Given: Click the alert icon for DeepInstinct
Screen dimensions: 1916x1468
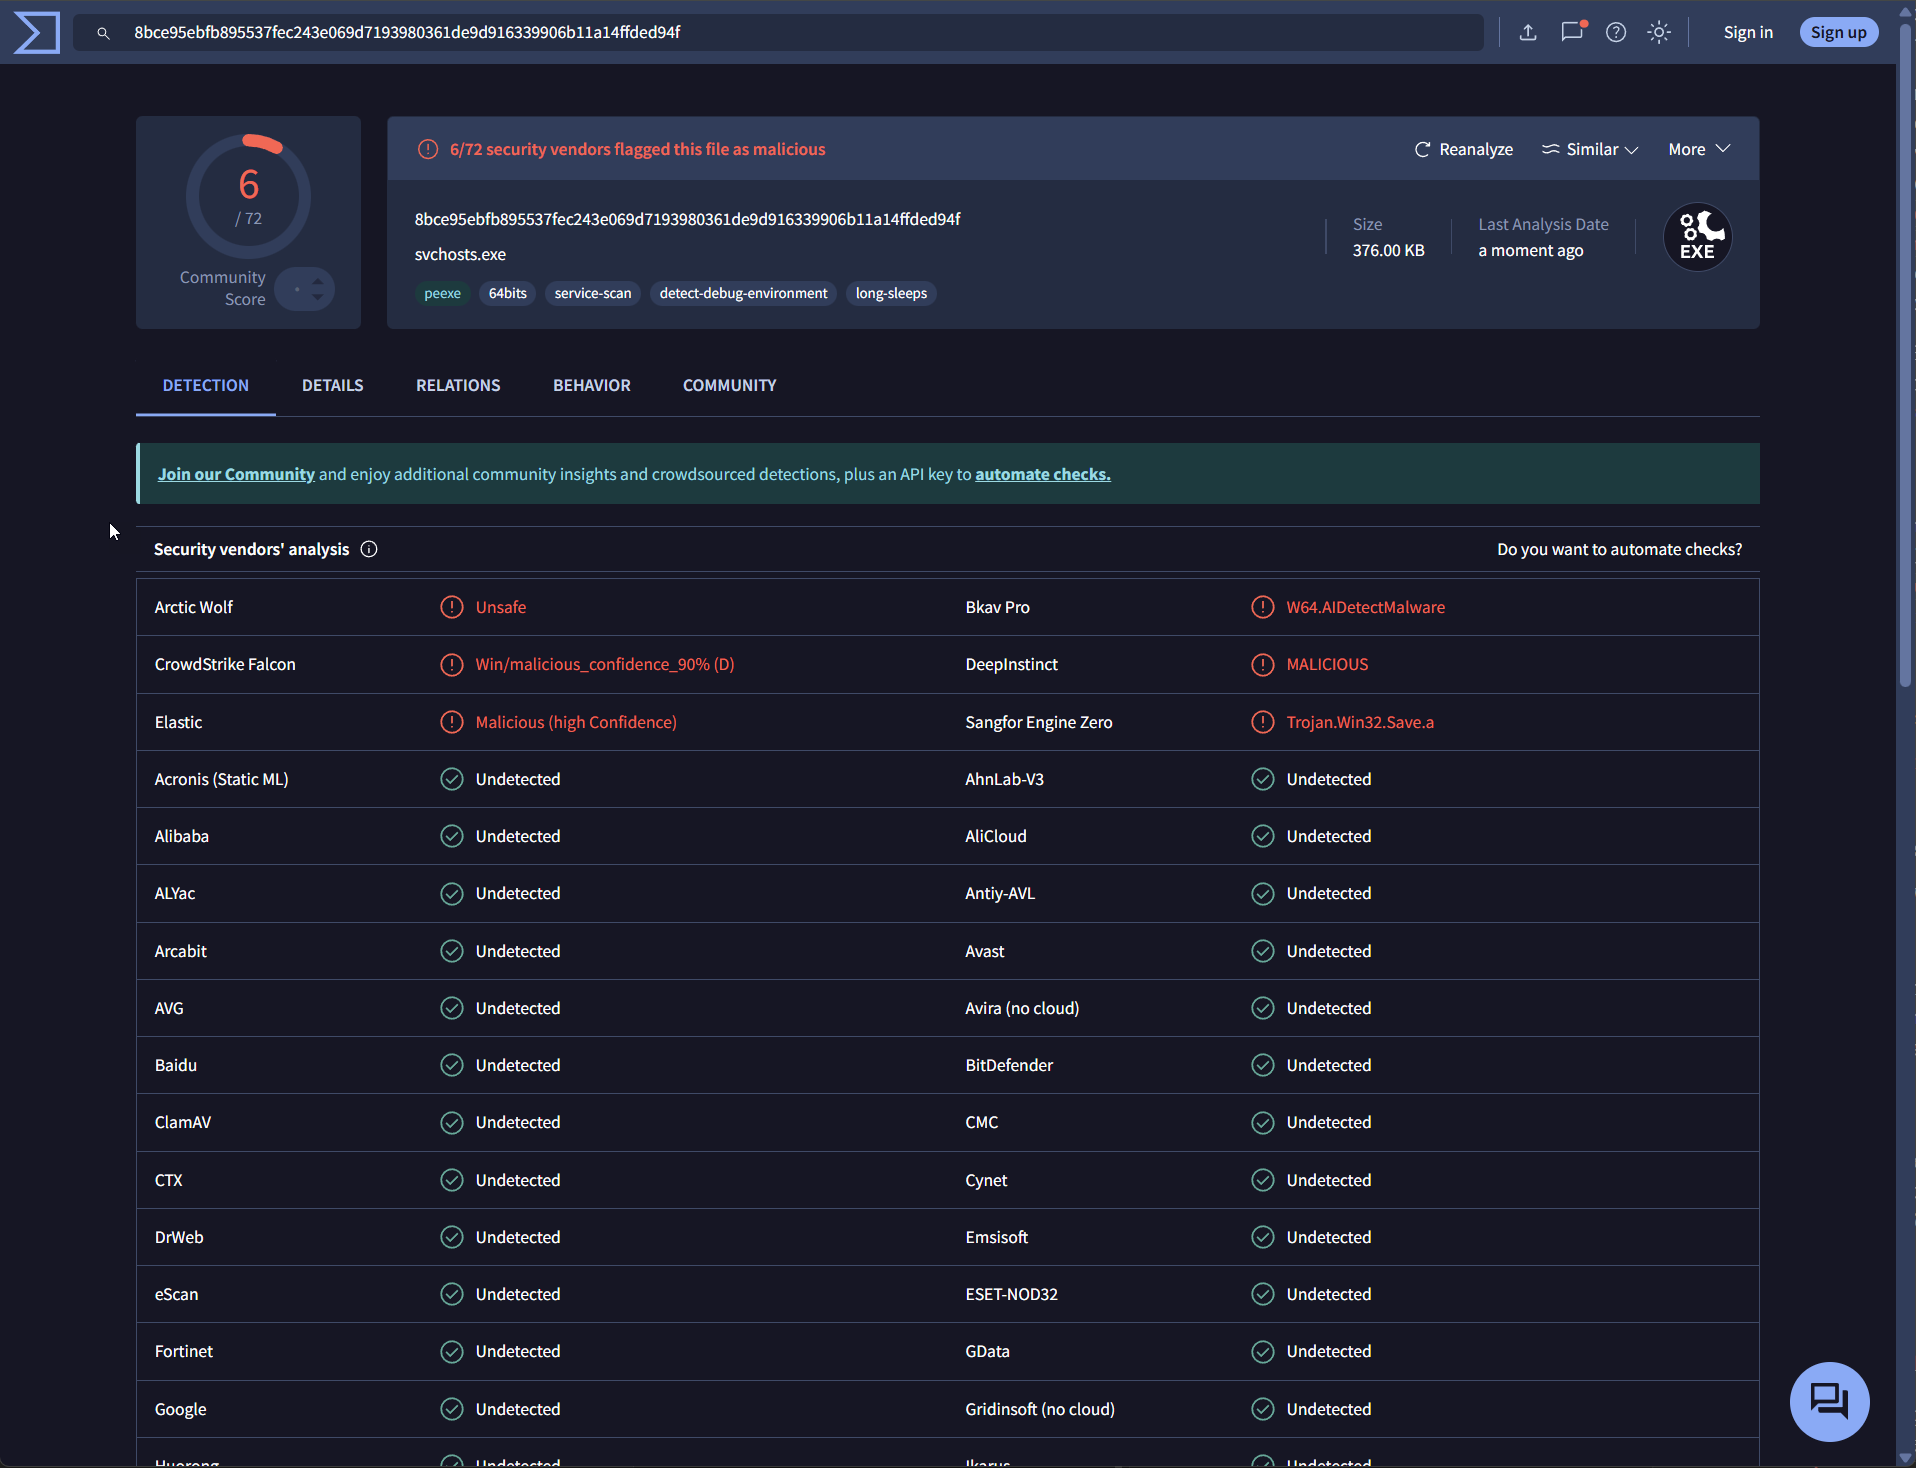Looking at the screenshot, I should tap(1263, 664).
